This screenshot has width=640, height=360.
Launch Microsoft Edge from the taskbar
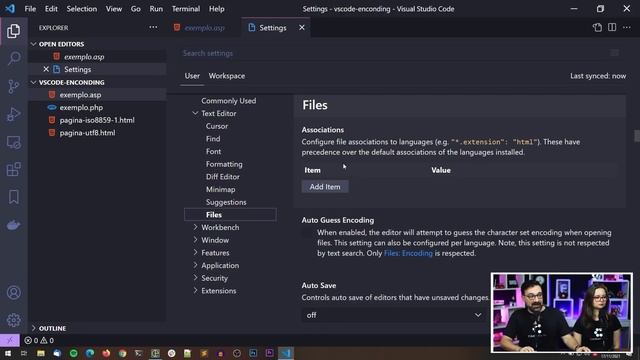90,353
